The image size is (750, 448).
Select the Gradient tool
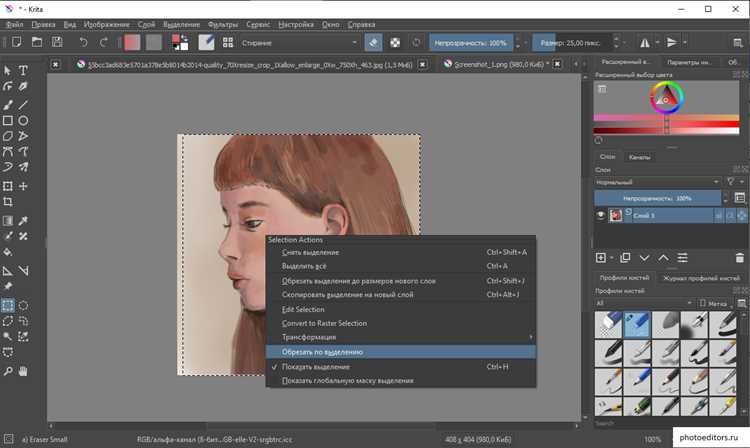point(8,220)
